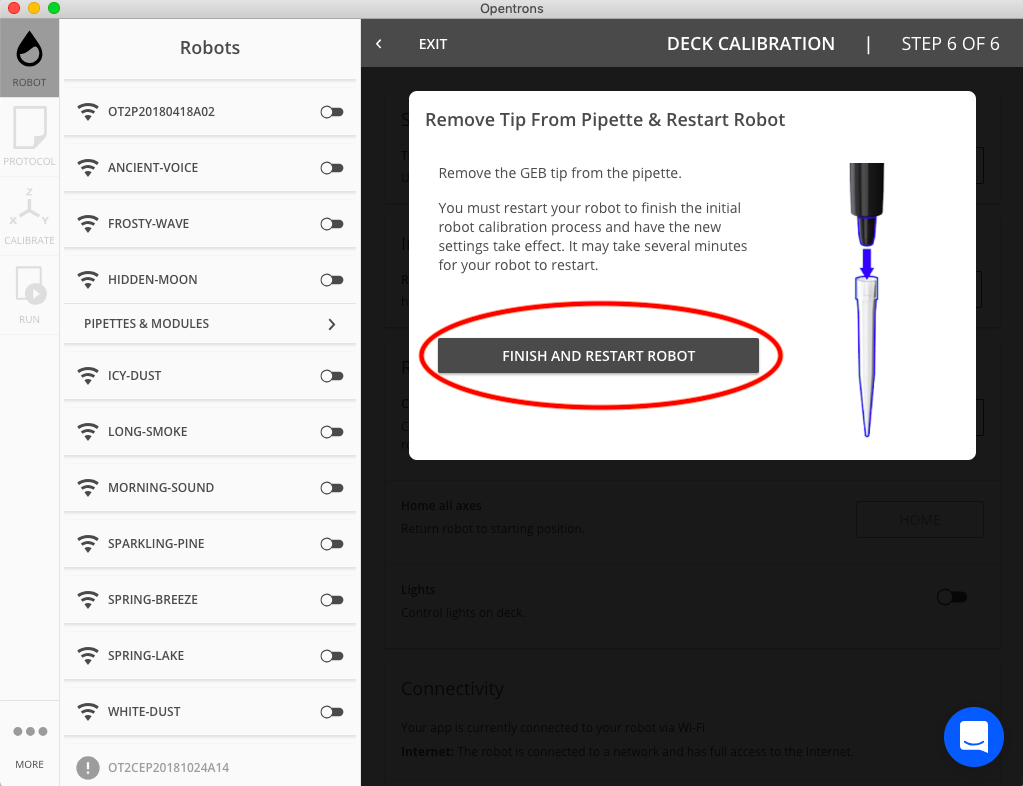
Task: Enable the LONG-SMOKE robot toggle
Action: click(x=332, y=432)
